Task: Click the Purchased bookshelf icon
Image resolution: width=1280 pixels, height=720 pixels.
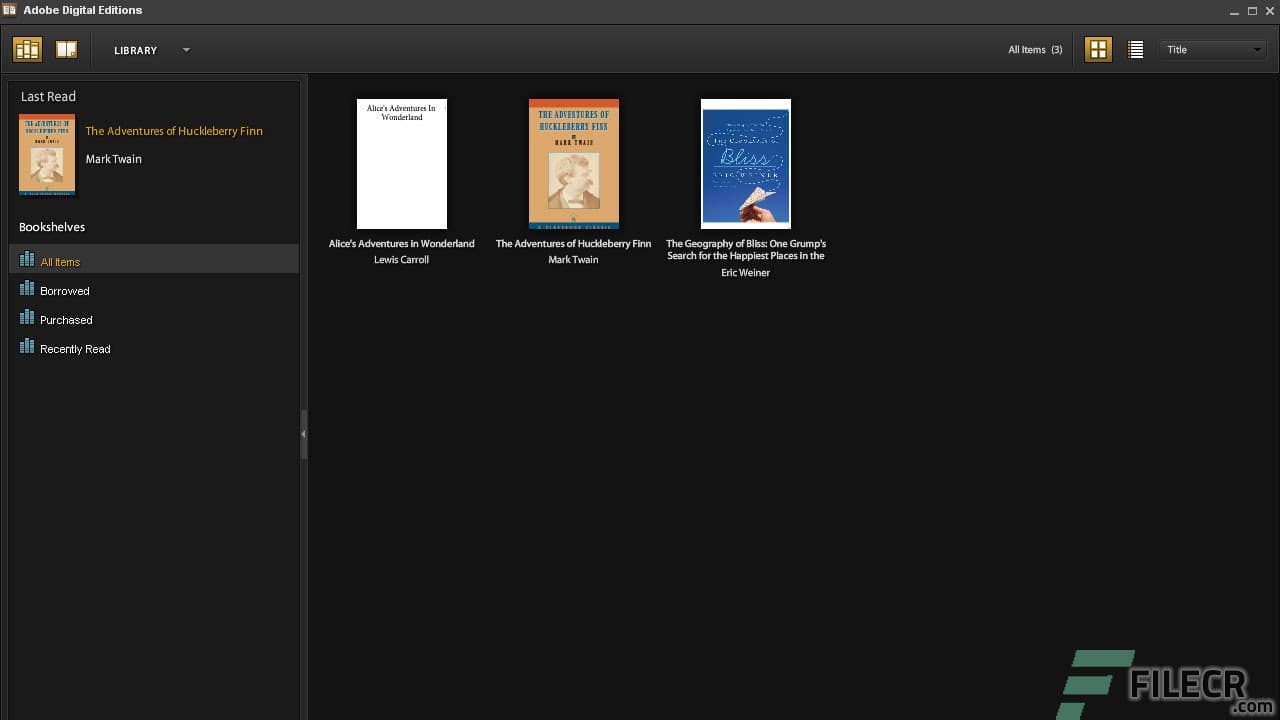Action: (x=26, y=319)
